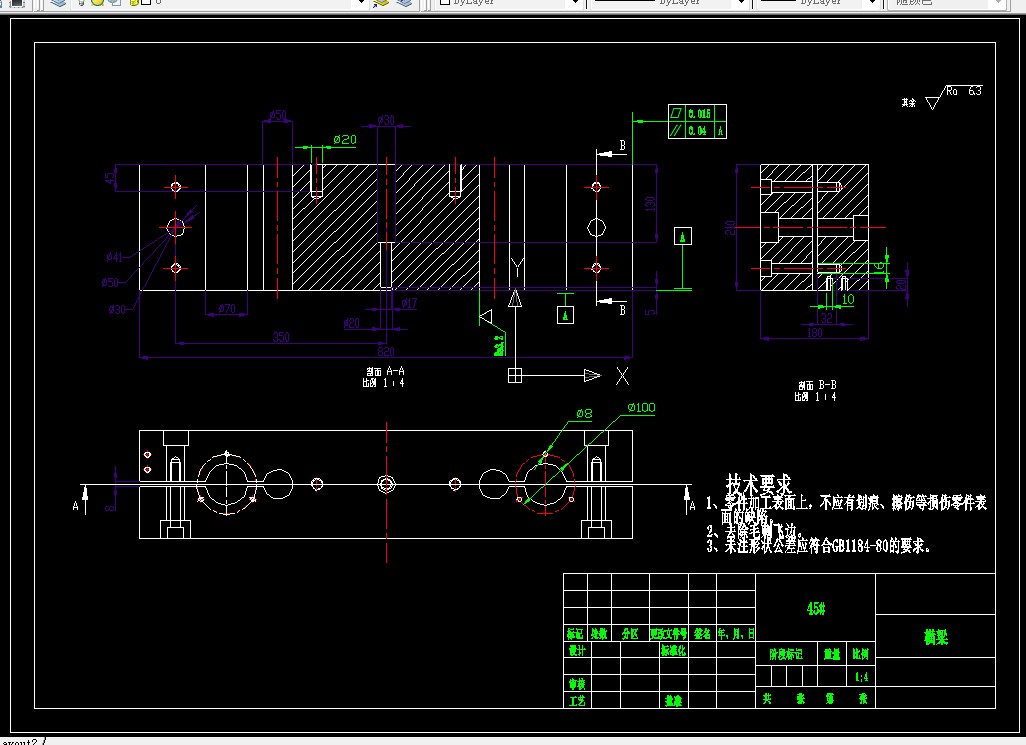Switch to the Layout2 tab at bottom
Screen dimensions: 1026x745
(x=20, y=742)
